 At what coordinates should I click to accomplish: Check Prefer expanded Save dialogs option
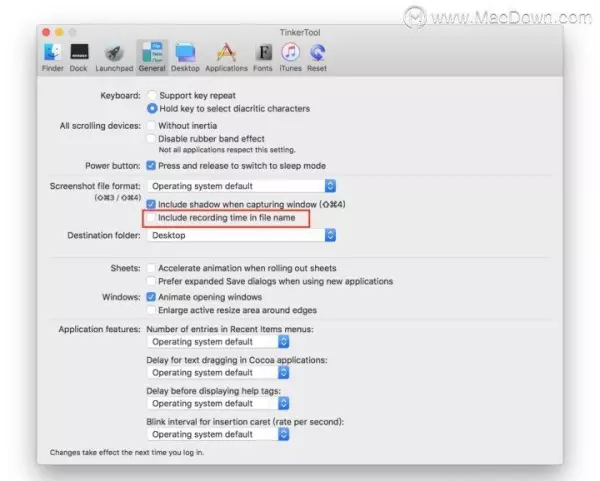pyautogui.click(x=151, y=281)
